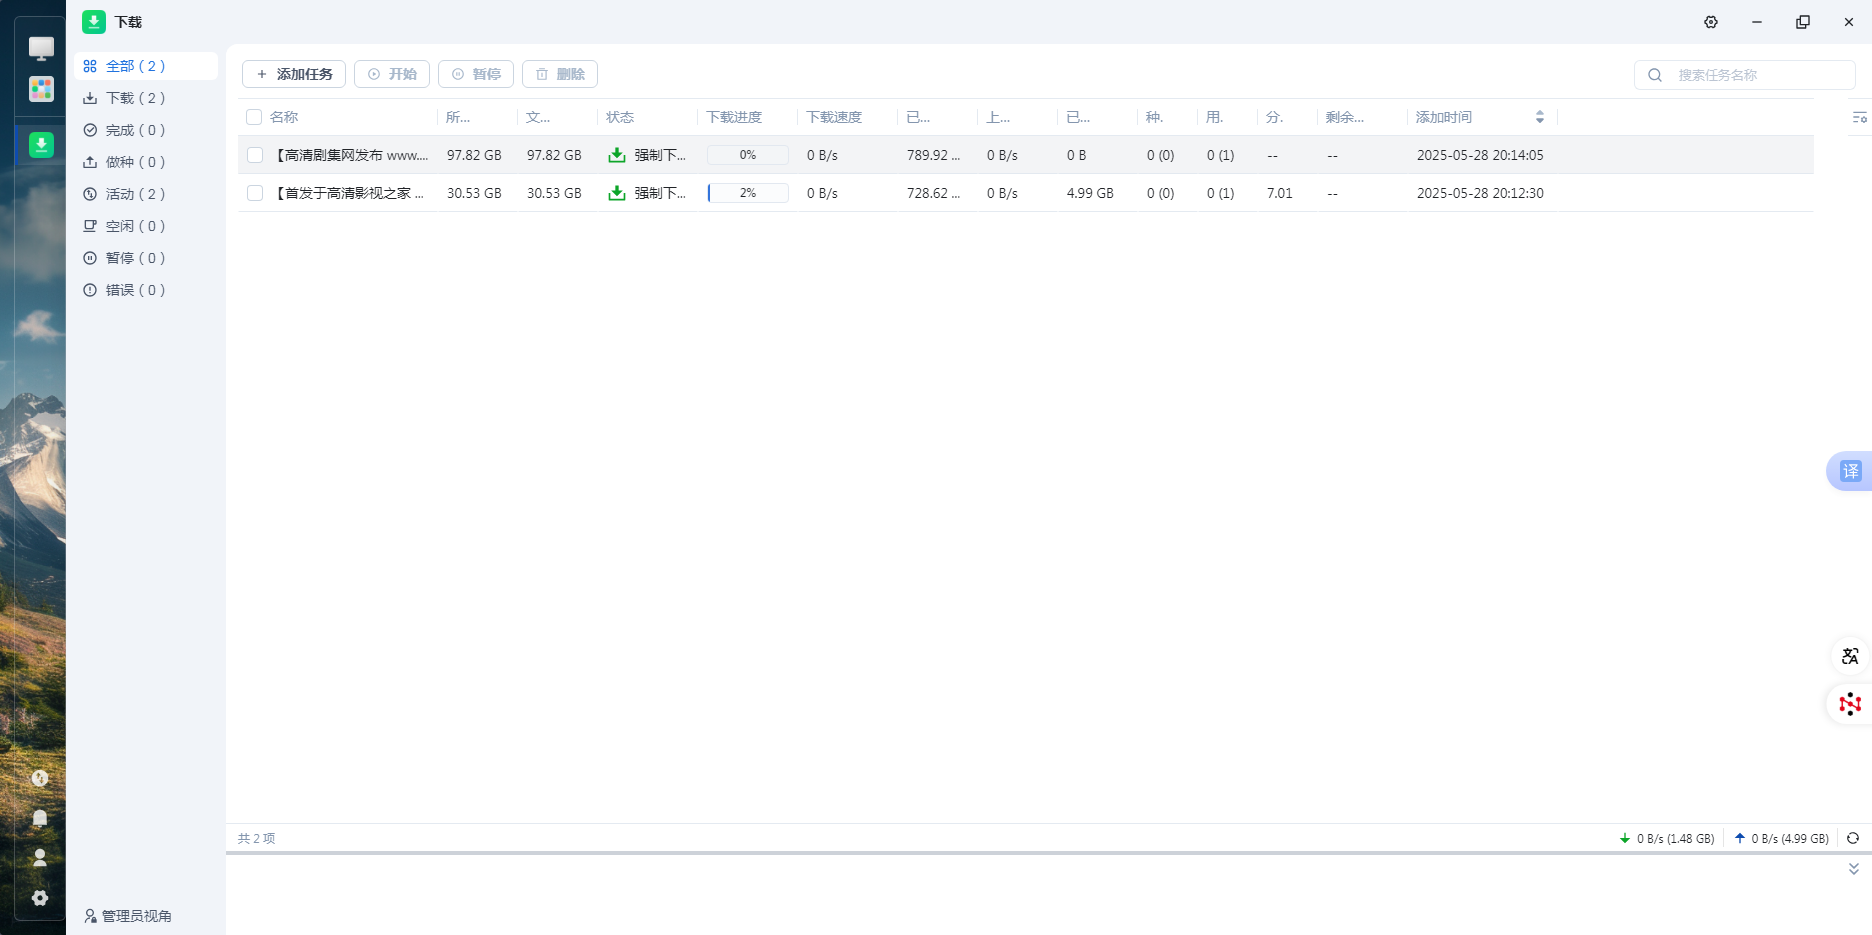Click the 添加任务 button

[x=294, y=74]
